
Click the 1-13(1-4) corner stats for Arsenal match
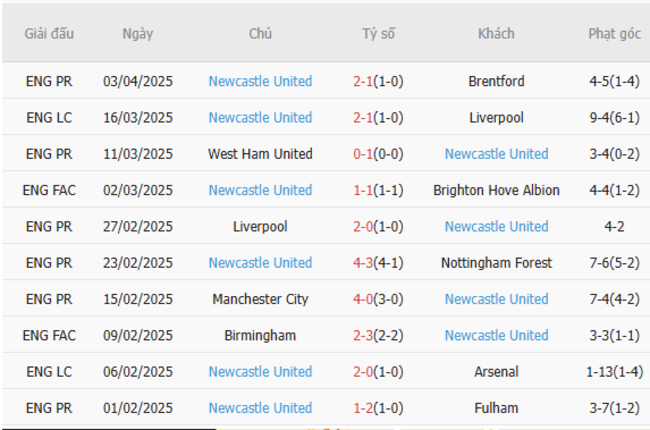tap(614, 372)
